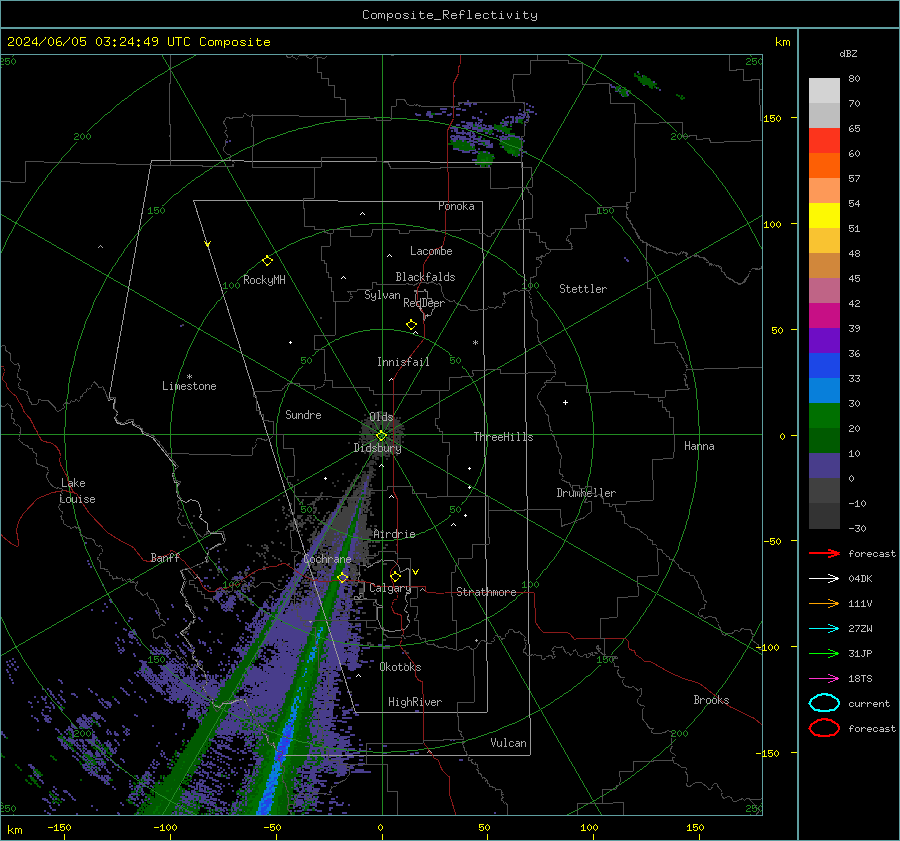Click the Brooks label

point(711,700)
